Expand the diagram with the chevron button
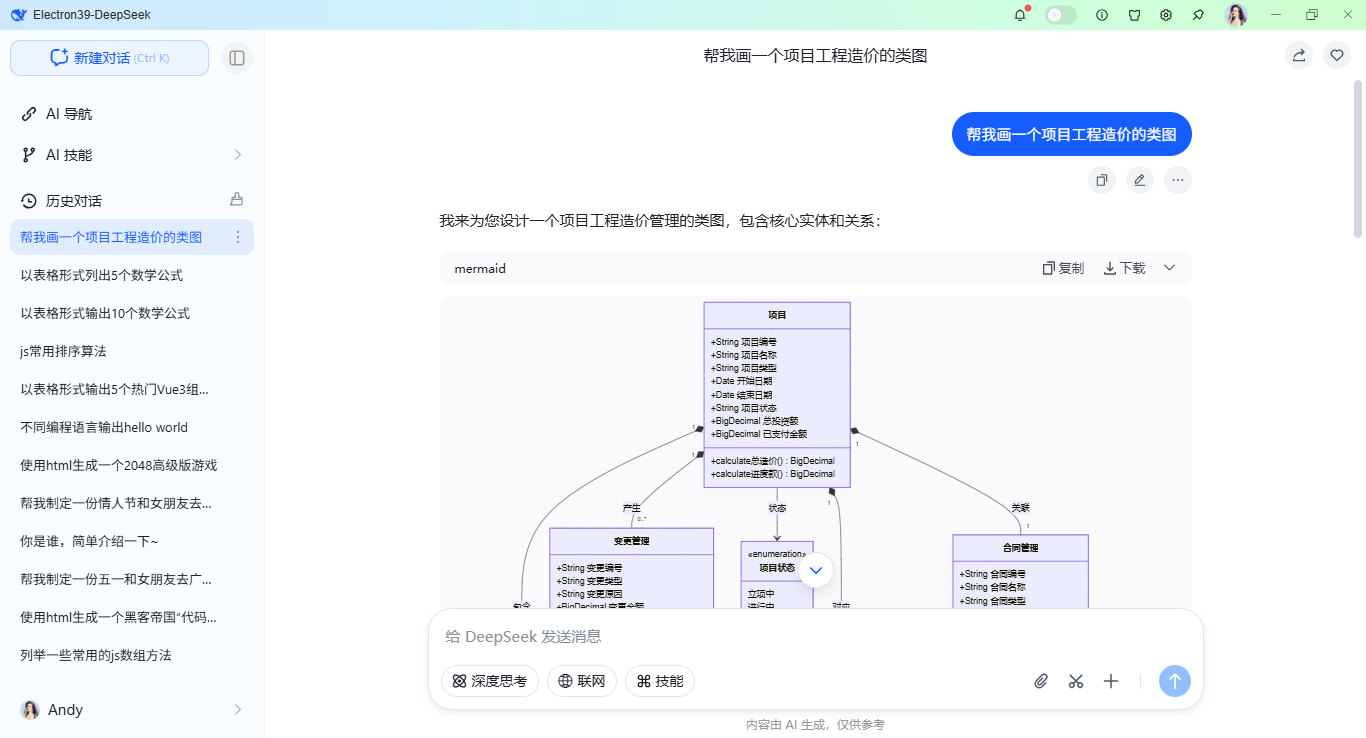Image resolution: width=1366 pixels, height=738 pixels. (815, 569)
